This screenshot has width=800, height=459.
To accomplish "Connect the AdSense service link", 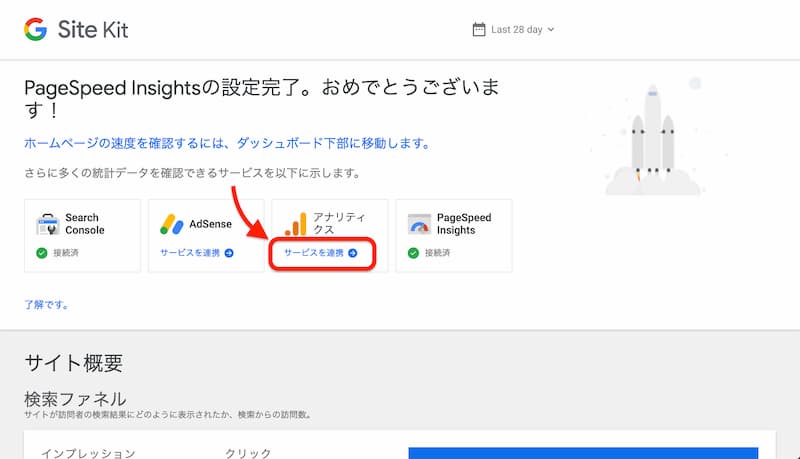I will pyautogui.click(x=197, y=253).
